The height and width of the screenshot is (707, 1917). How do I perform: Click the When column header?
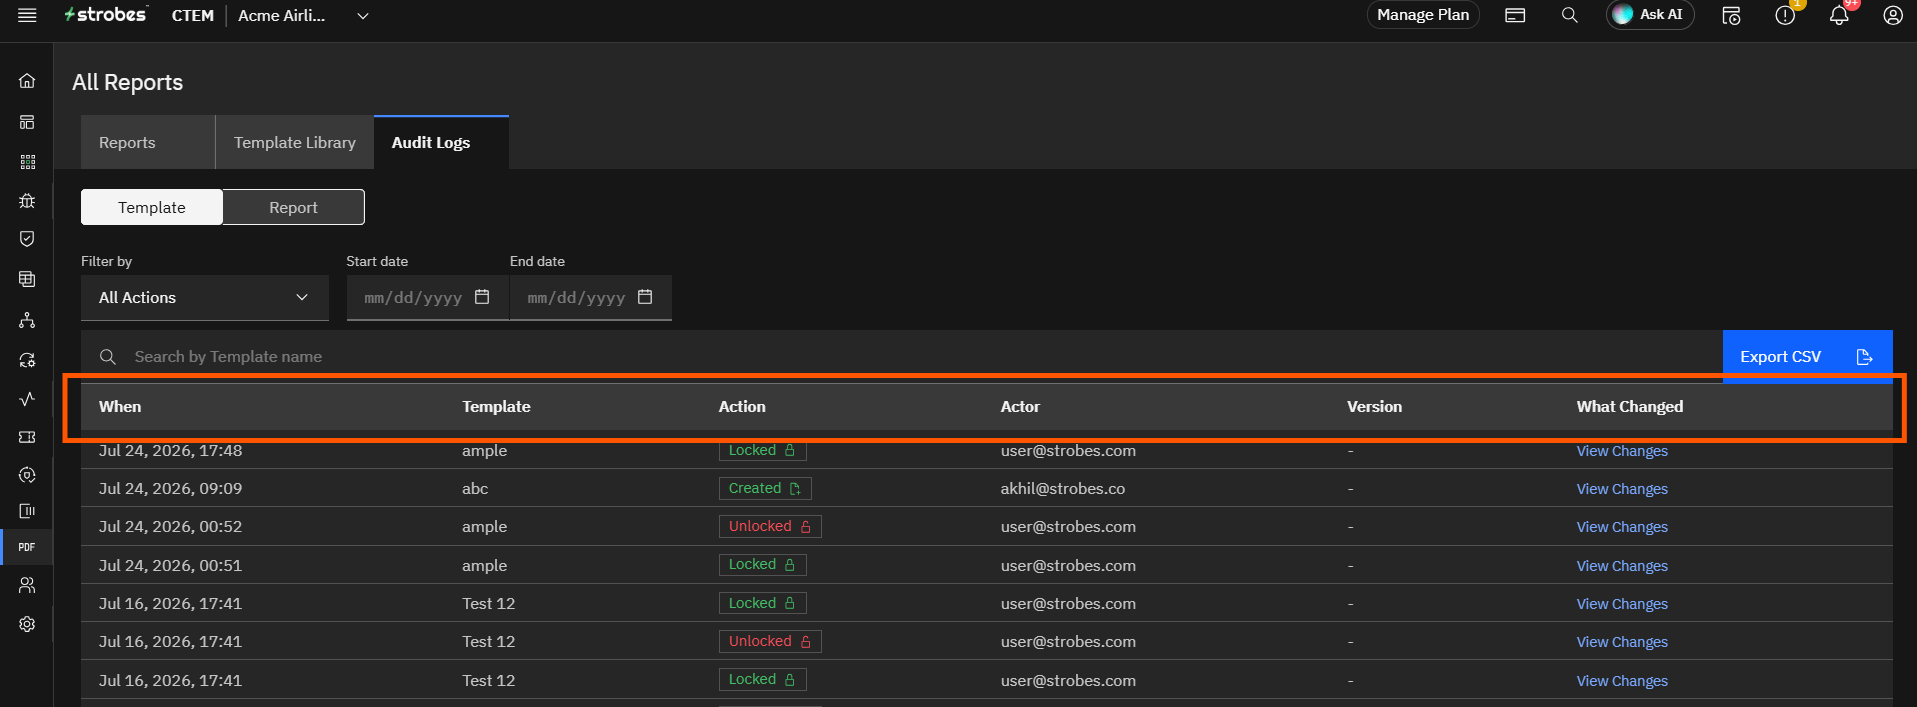pyautogui.click(x=120, y=407)
